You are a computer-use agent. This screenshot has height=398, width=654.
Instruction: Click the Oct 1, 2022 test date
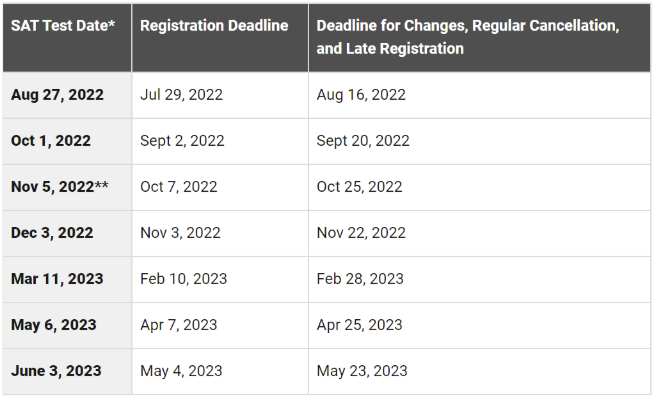[x=50, y=141]
